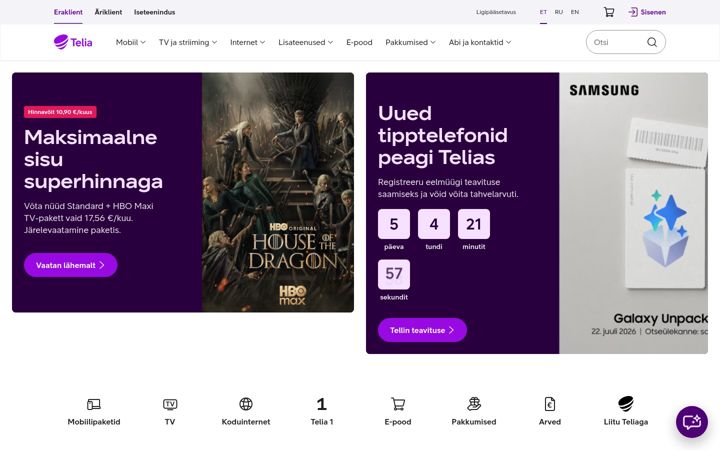Open the Ligipääsetavus link
This screenshot has height=450, width=720.
(x=496, y=12)
